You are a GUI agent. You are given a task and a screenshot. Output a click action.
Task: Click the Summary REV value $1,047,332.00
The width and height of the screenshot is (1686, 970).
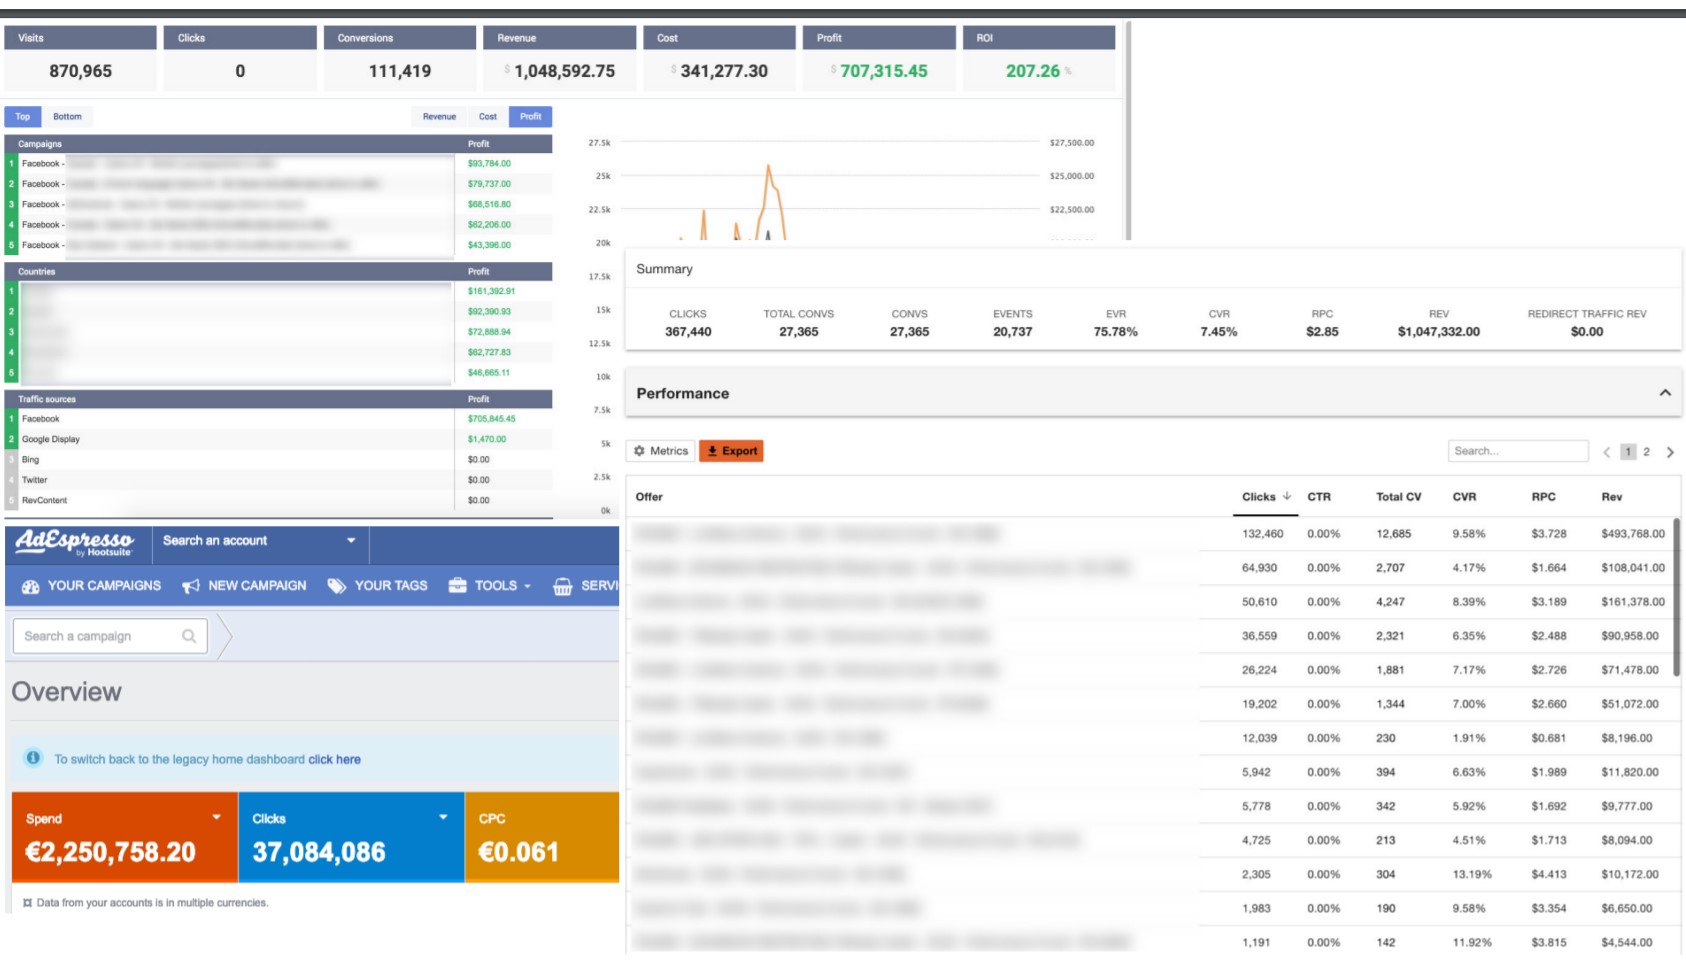point(1439,332)
